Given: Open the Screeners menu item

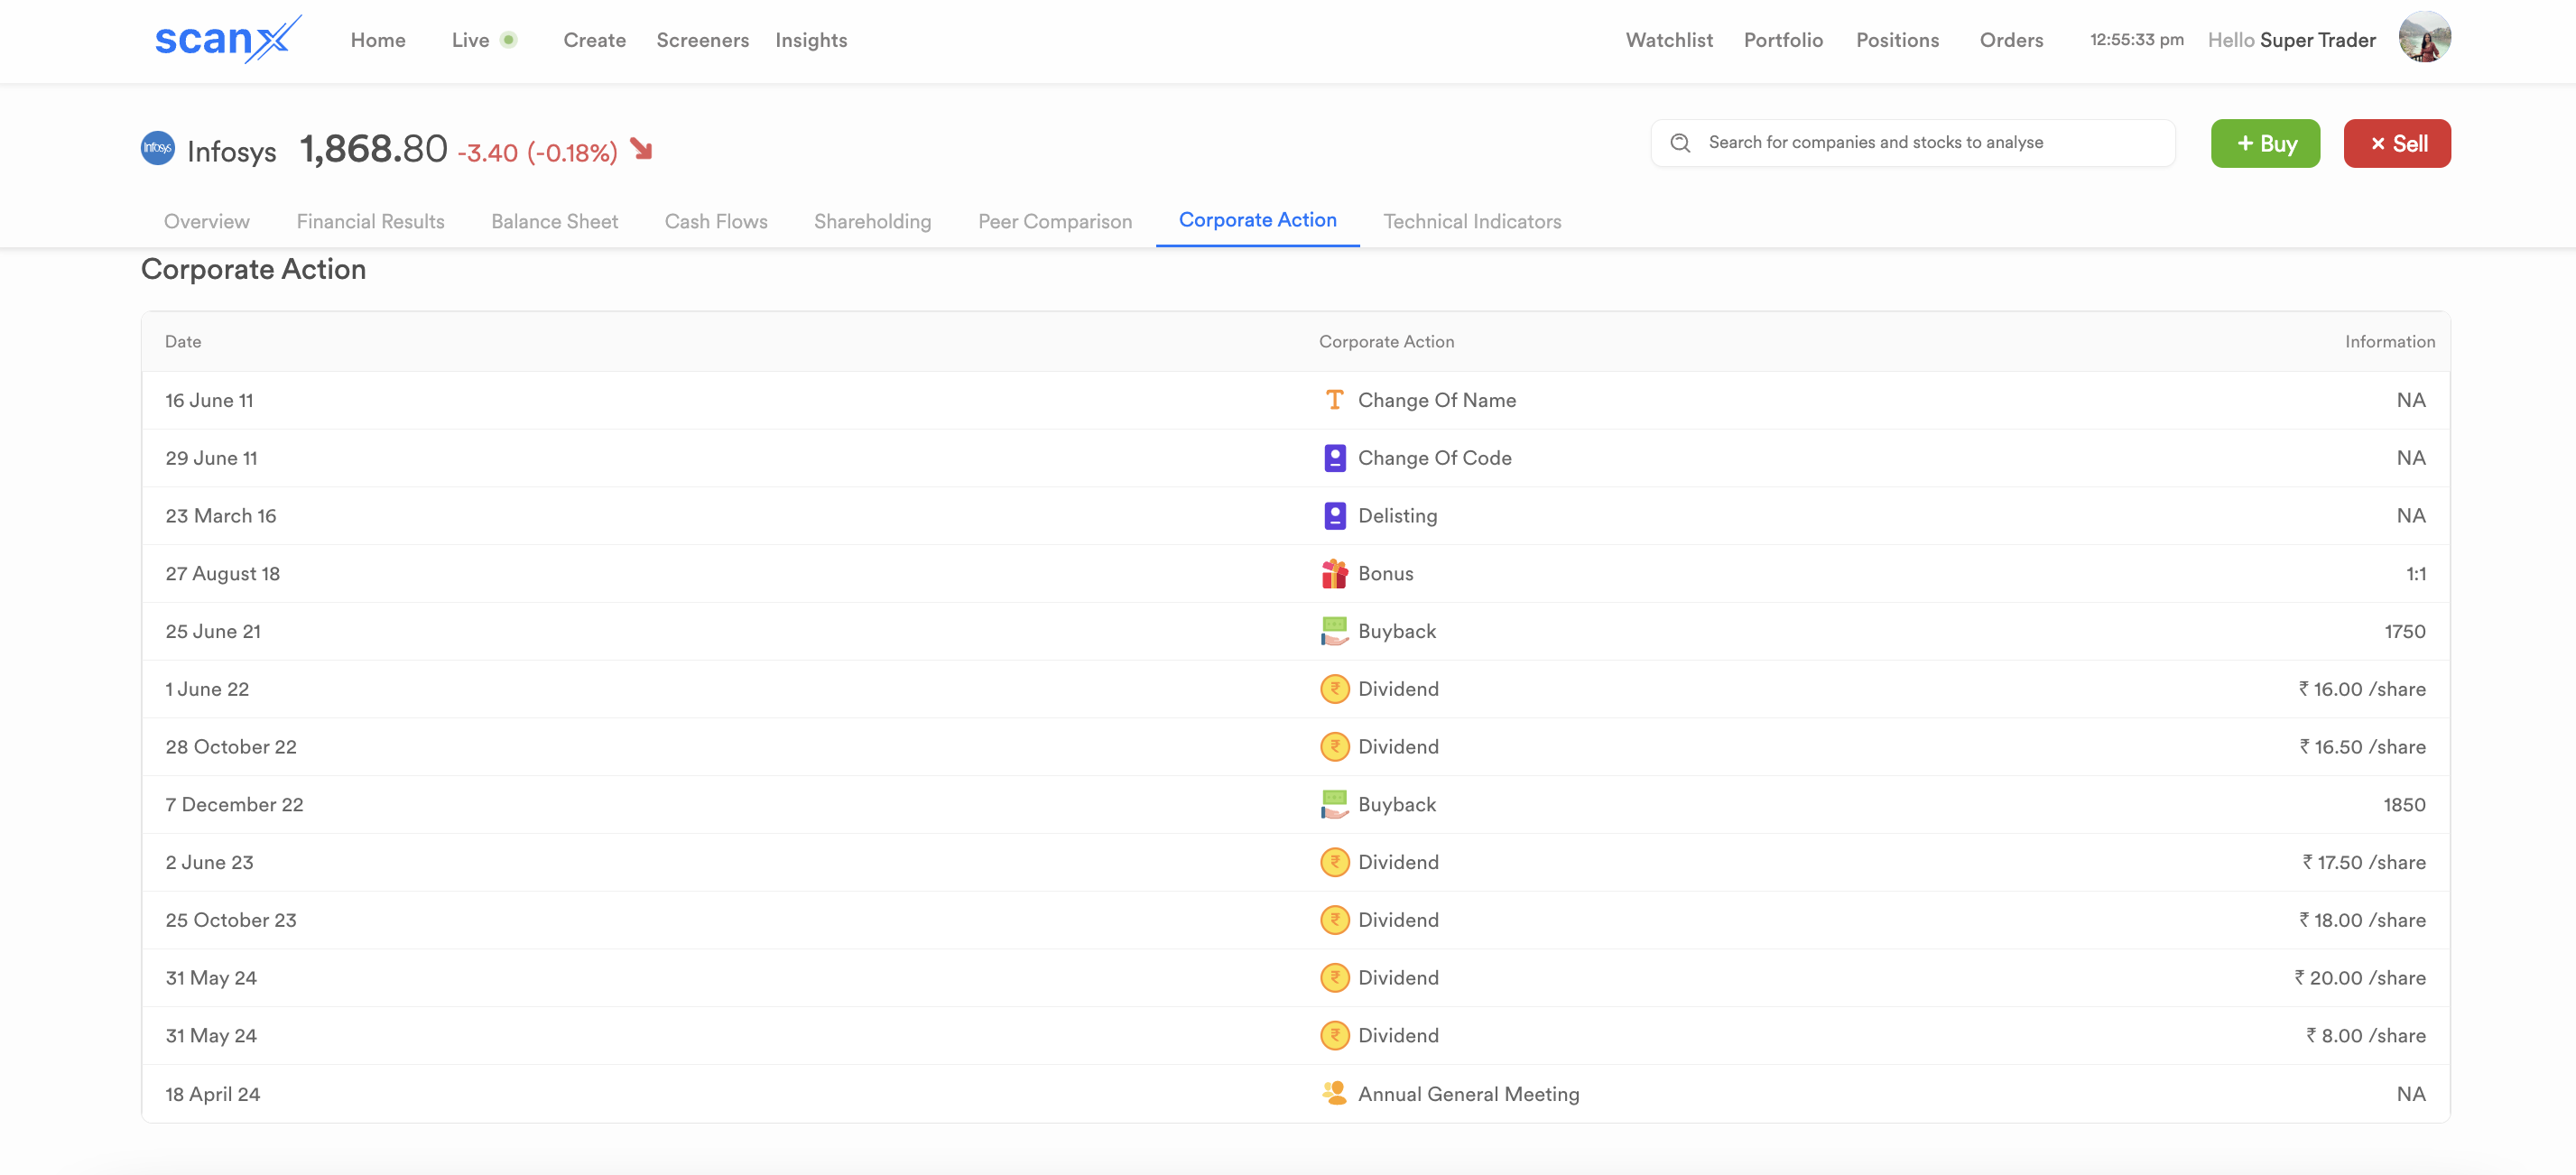Looking at the screenshot, I should point(703,40).
